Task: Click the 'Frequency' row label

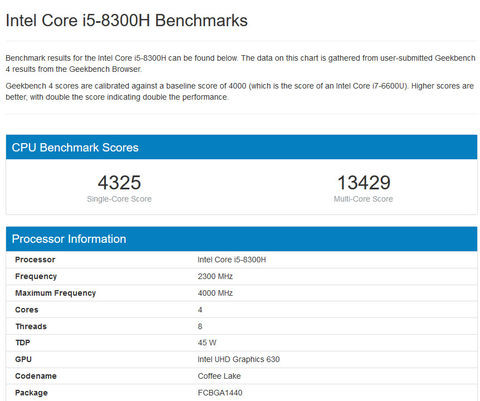Action: tap(36, 276)
